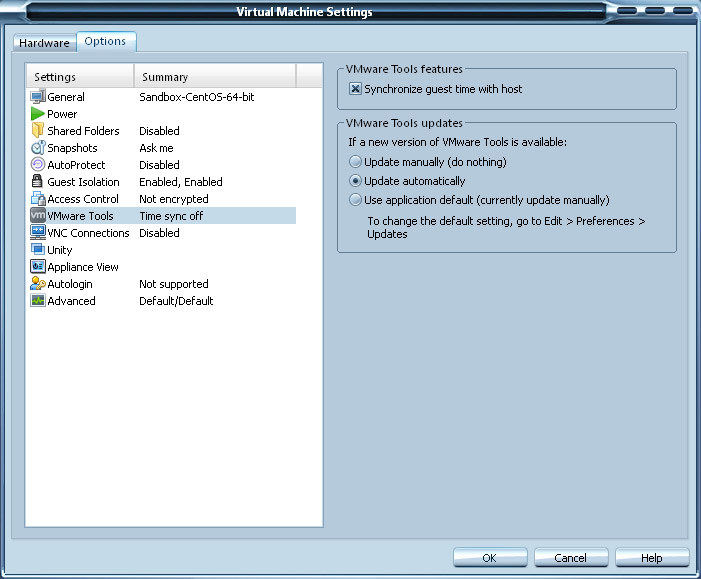
Task: Open the Access Control setting label
Action: pyautogui.click(x=83, y=199)
